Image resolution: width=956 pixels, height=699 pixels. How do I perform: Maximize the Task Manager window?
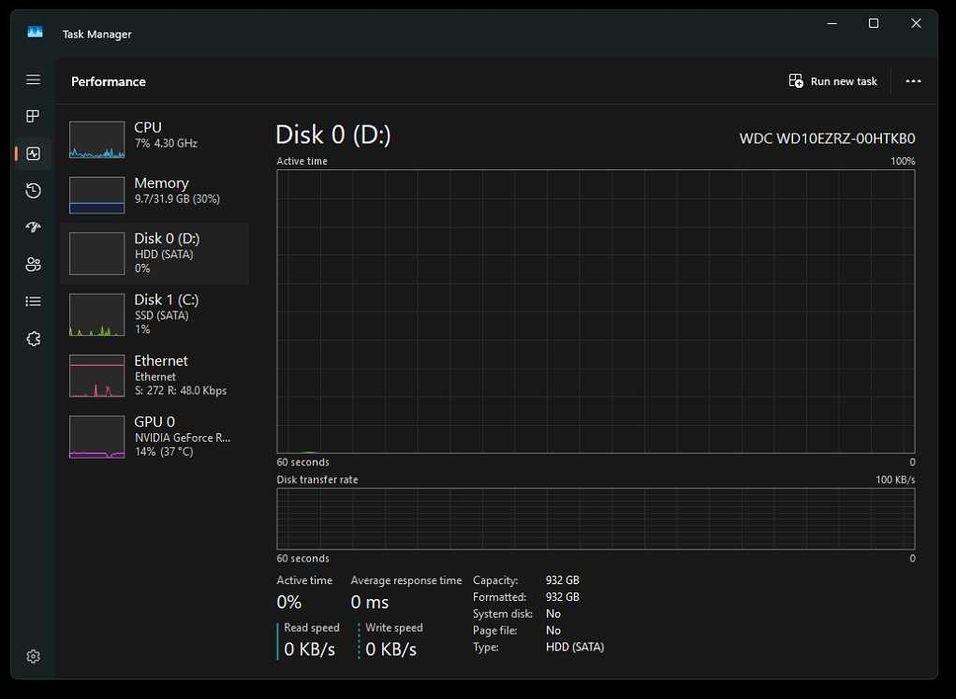click(873, 24)
